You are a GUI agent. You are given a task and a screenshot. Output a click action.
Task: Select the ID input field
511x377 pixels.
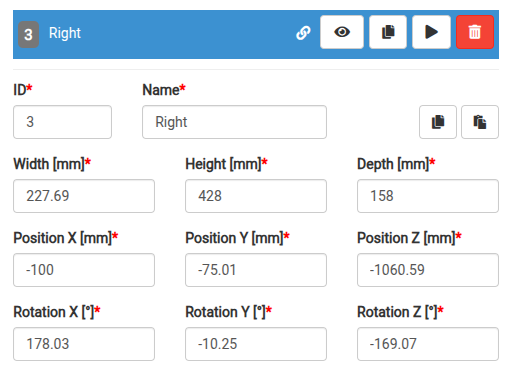pyautogui.click(x=62, y=122)
